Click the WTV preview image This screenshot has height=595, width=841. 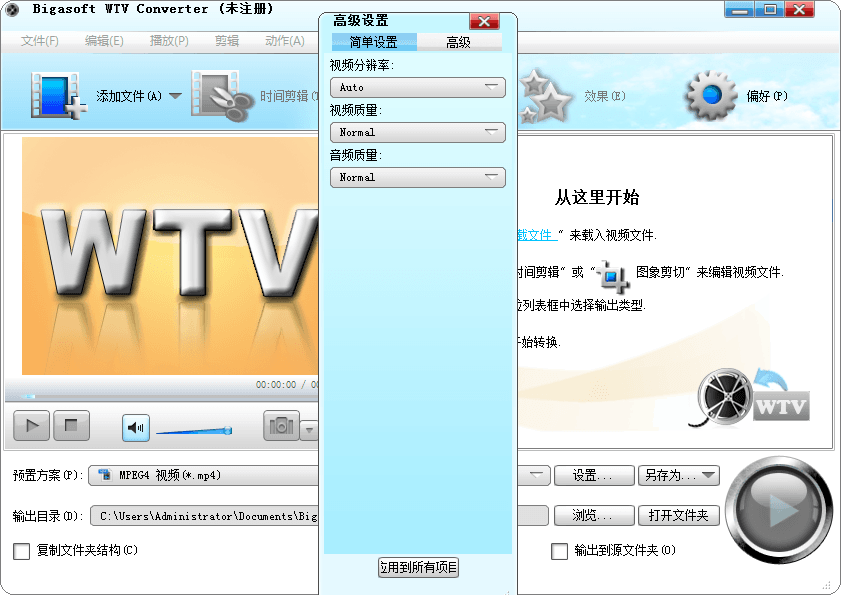[x=170, y=256]
